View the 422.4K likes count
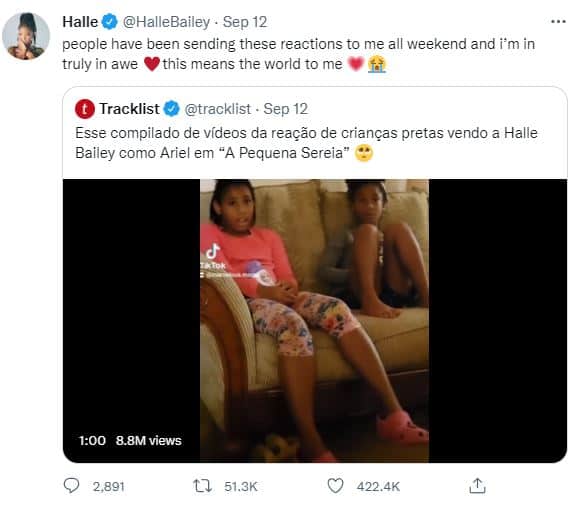 378,486
